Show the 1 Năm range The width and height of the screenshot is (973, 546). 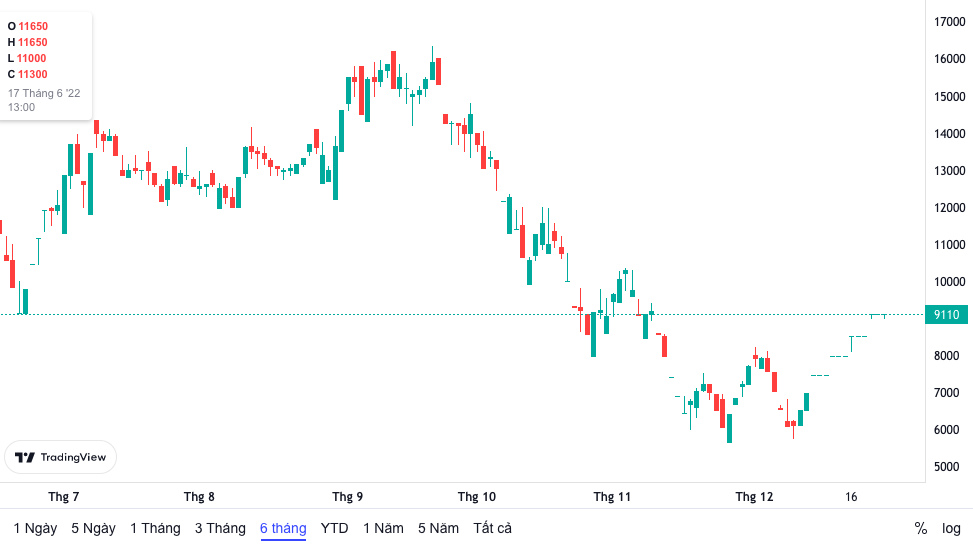(383, 528)
